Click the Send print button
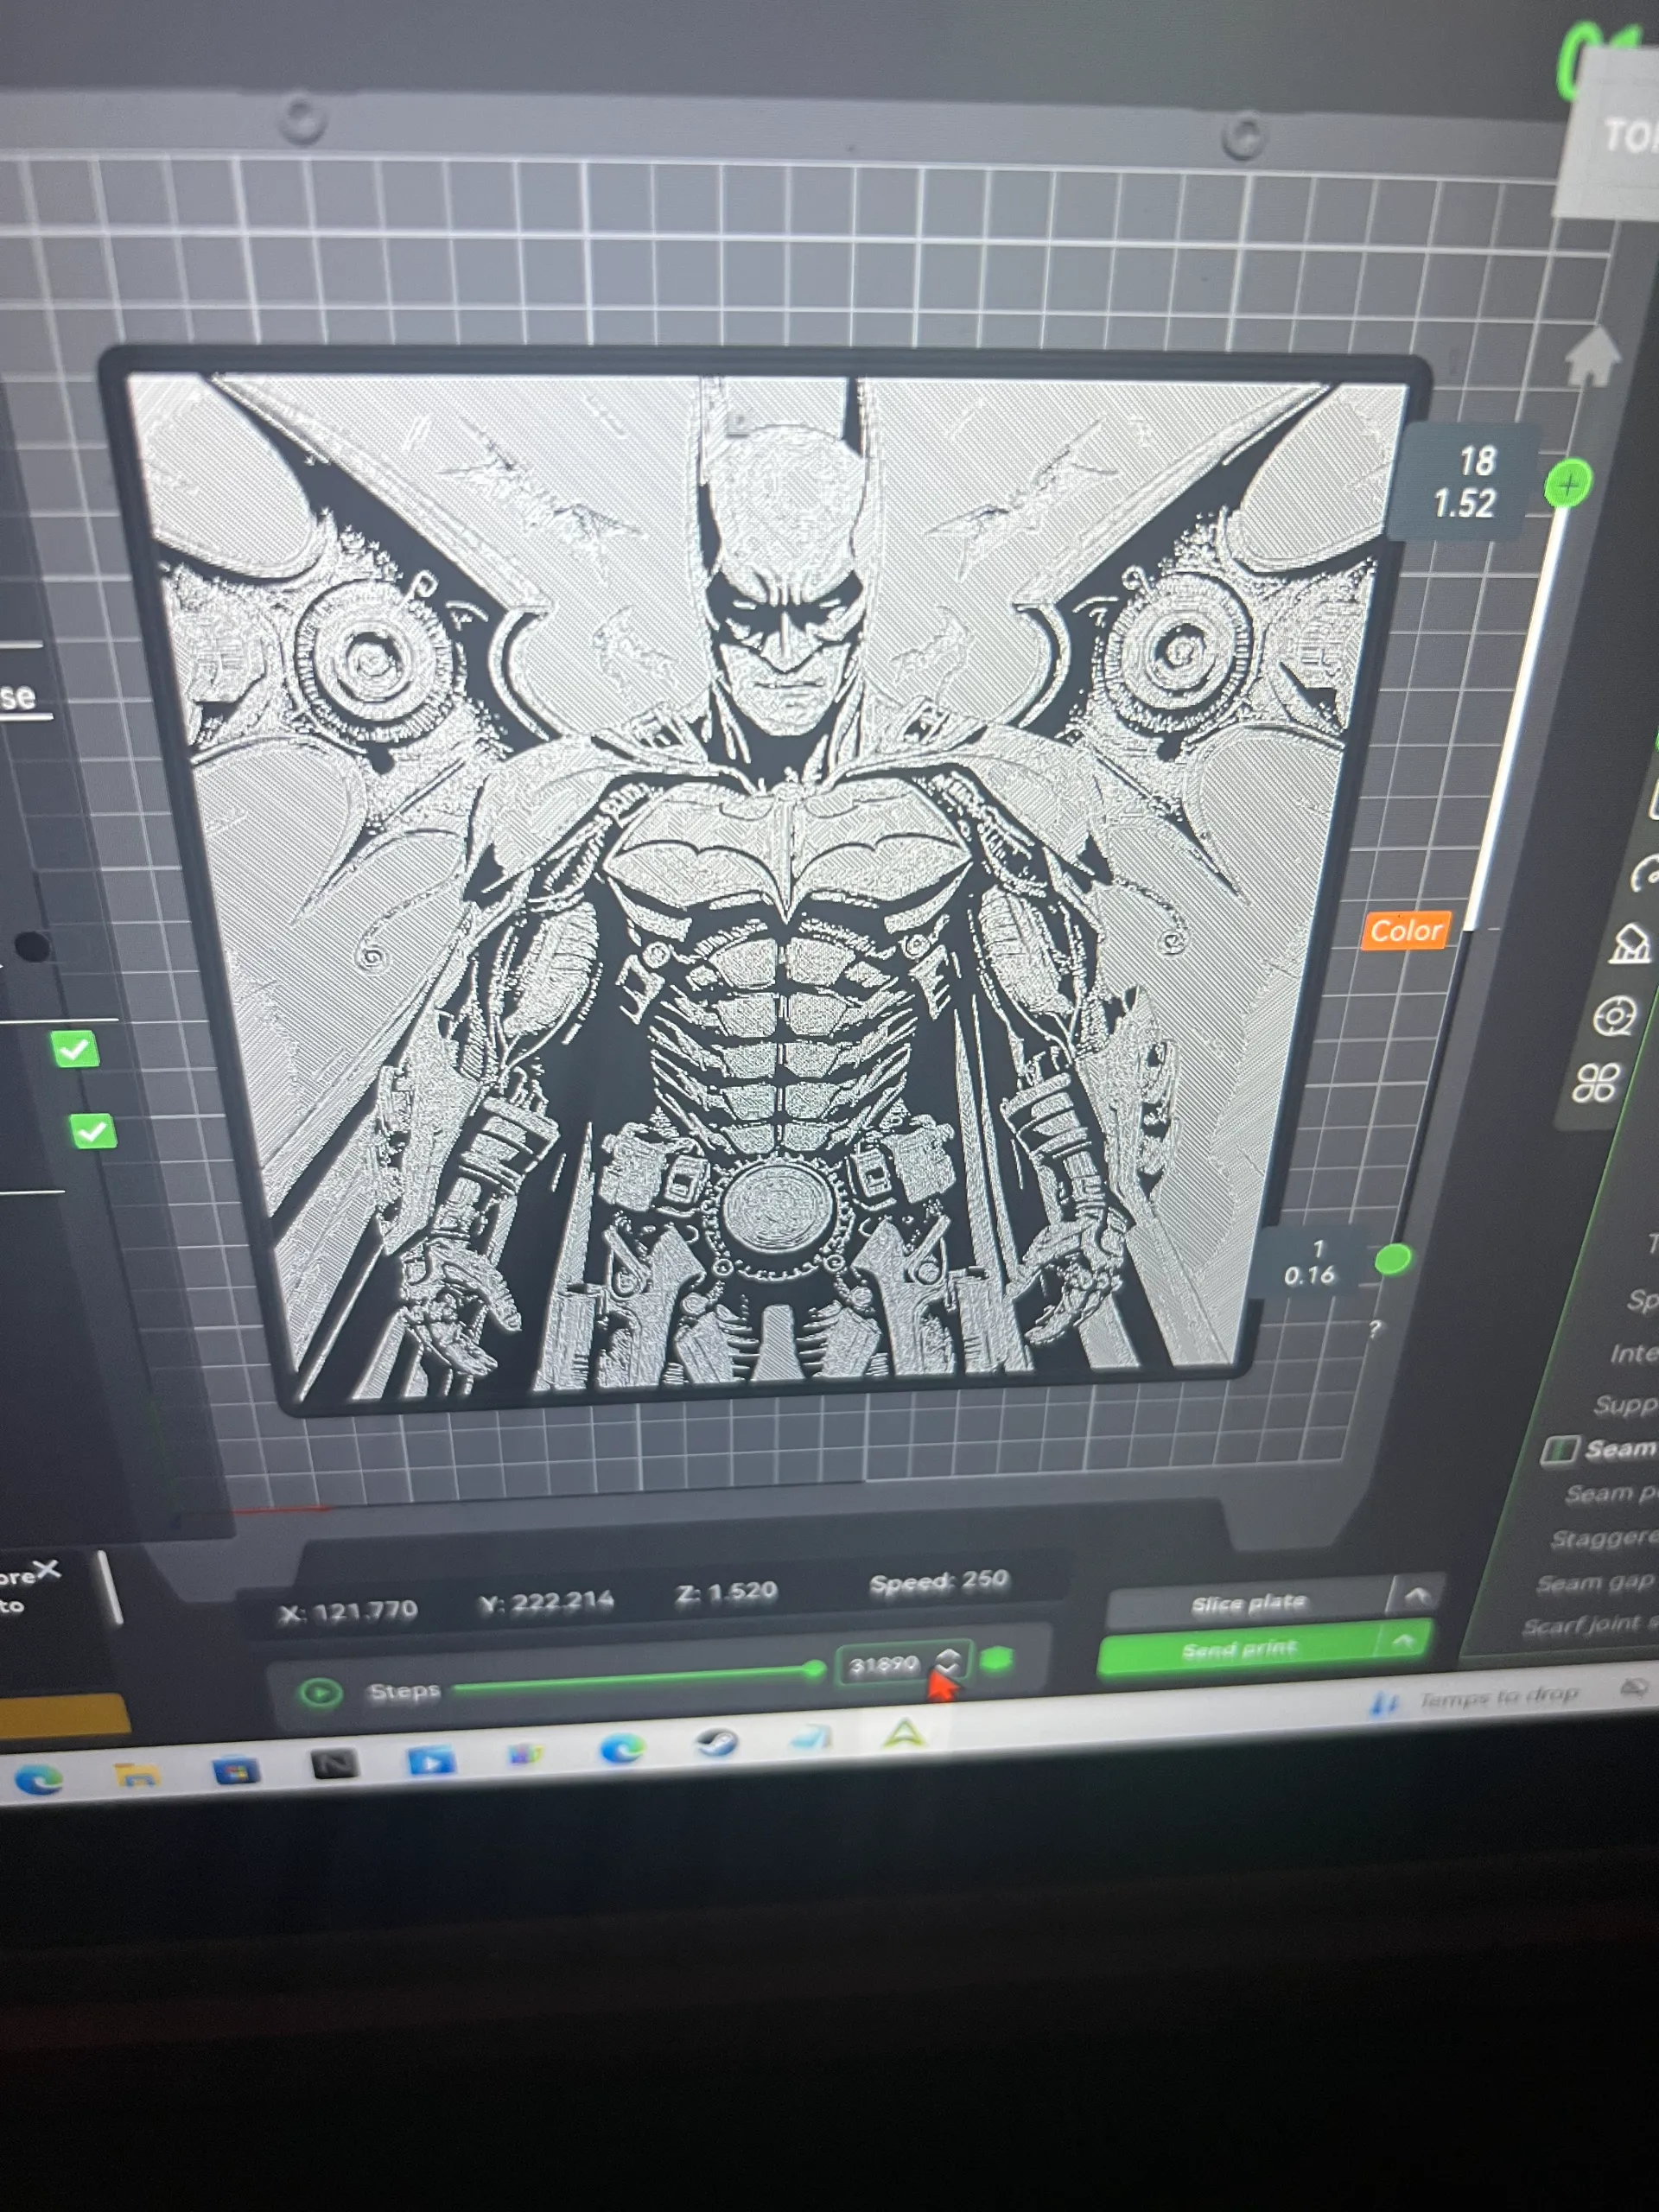 pyautogui.click(x=1239, y=1651)
